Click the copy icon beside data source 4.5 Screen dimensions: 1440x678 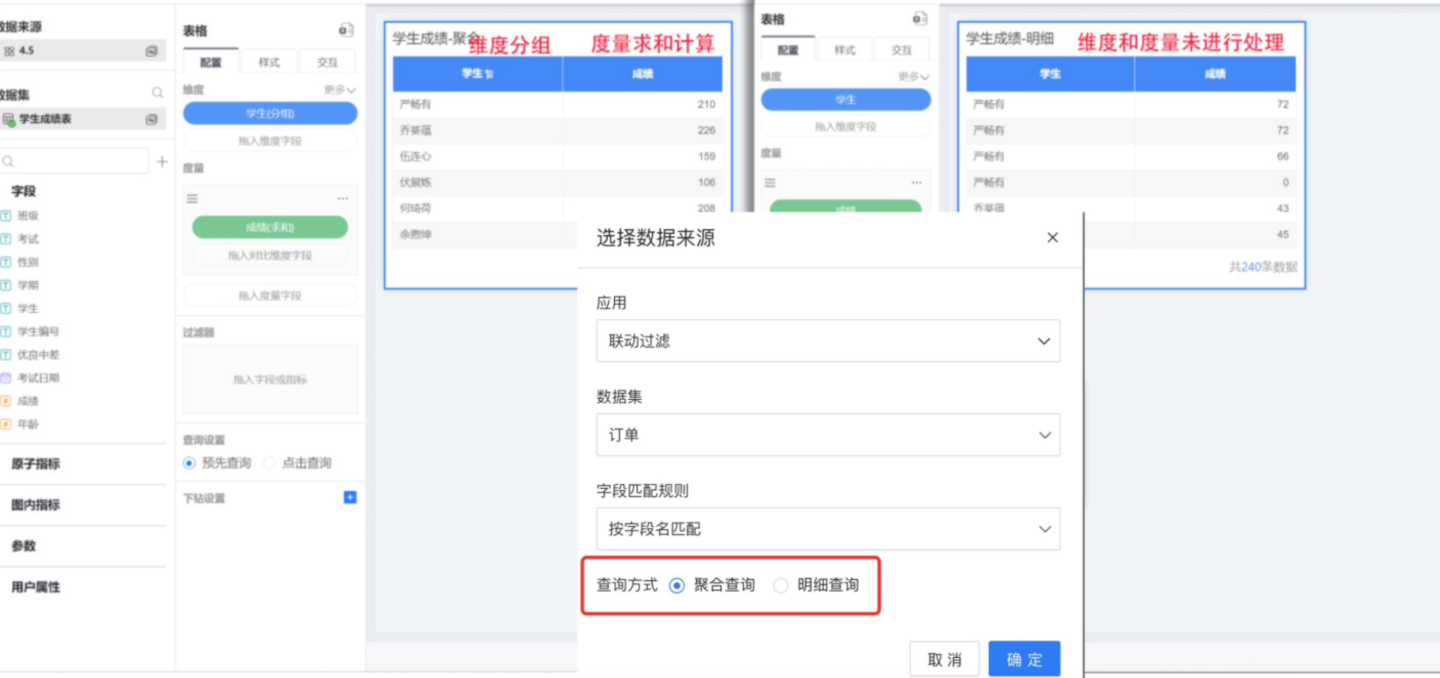pos(152,50)
